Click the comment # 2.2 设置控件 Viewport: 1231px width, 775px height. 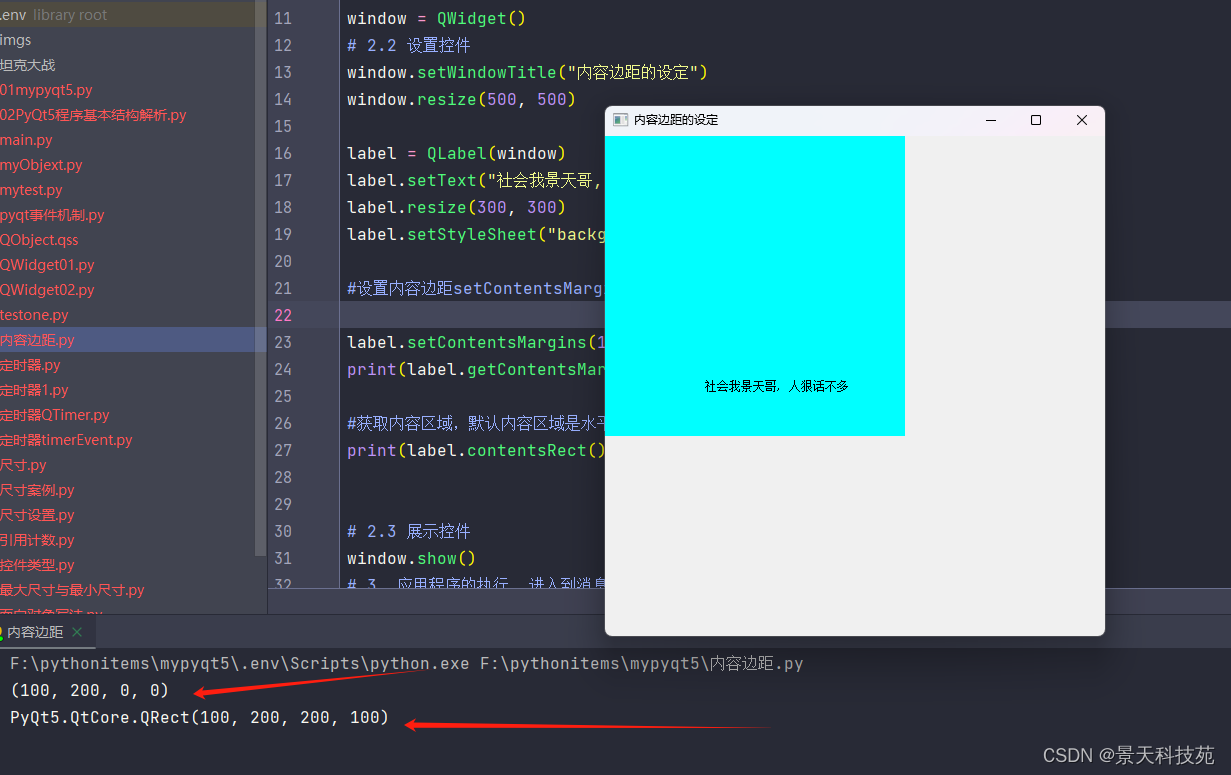click(409, 45)
